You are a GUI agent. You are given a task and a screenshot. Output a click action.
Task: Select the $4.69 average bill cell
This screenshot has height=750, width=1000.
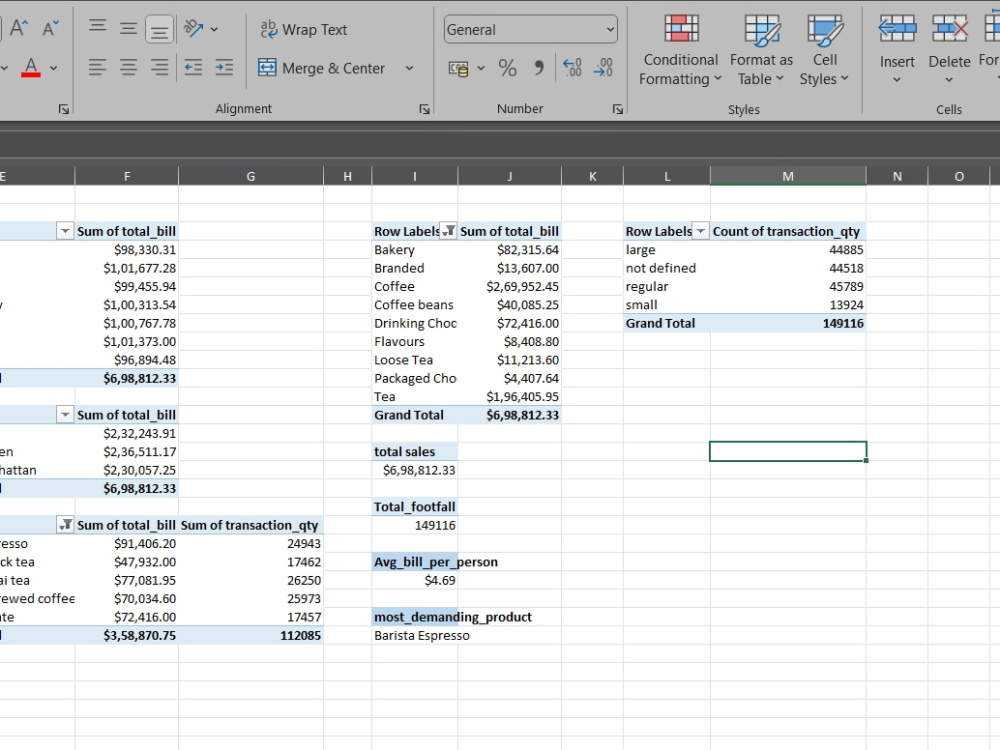415,580
